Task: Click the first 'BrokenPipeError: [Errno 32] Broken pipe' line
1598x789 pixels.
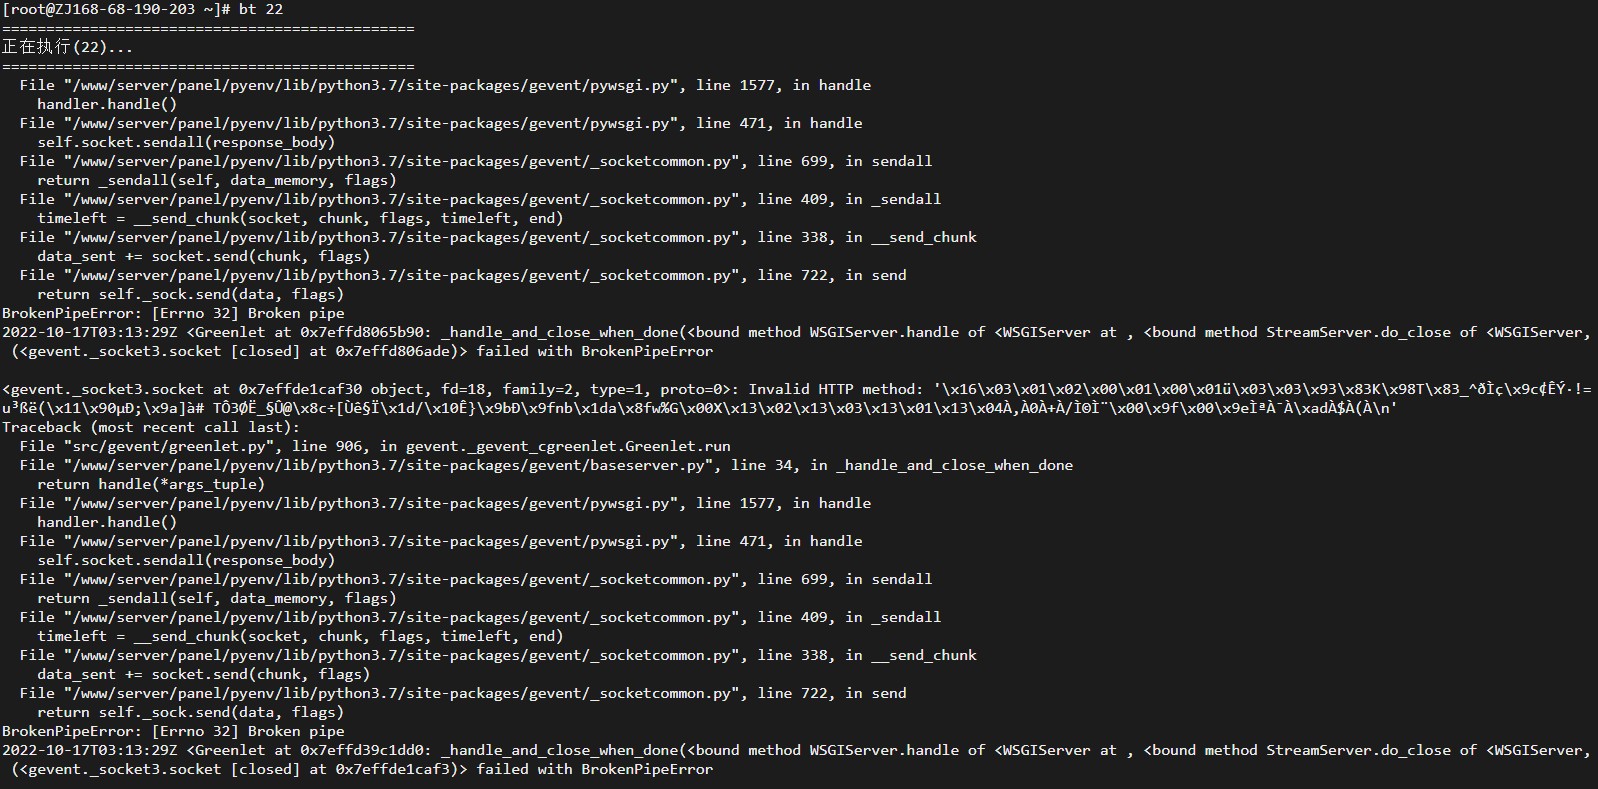Action: coord(173,313)
